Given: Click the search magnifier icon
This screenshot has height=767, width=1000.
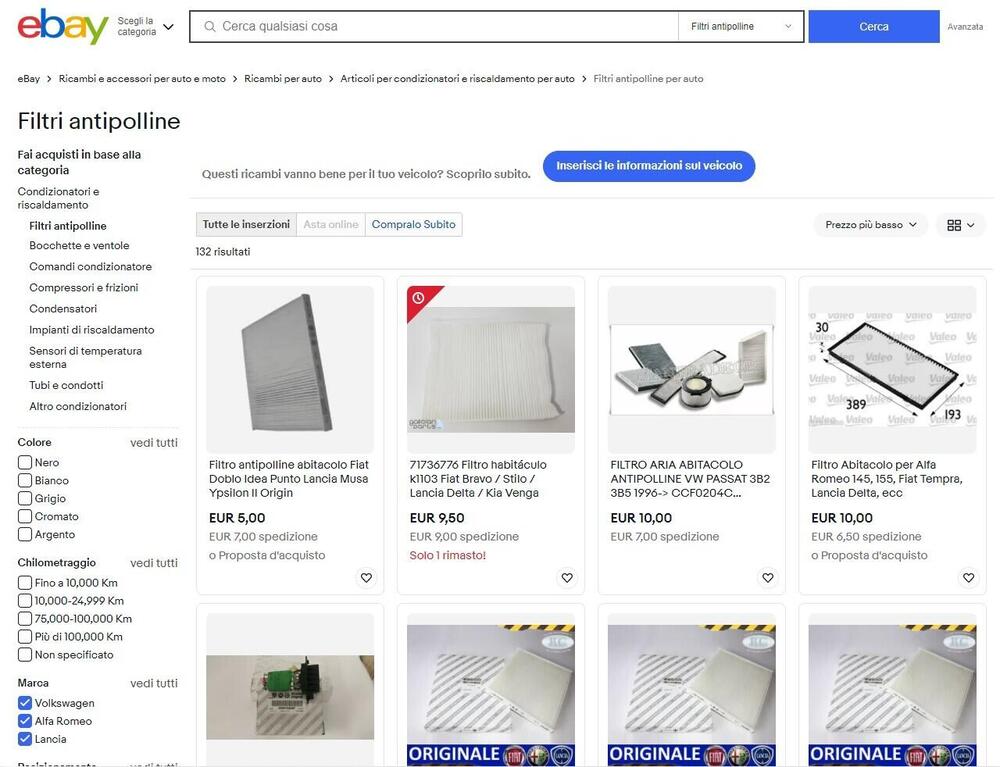Looking at the screenshot, I should (x=209, y=26).
